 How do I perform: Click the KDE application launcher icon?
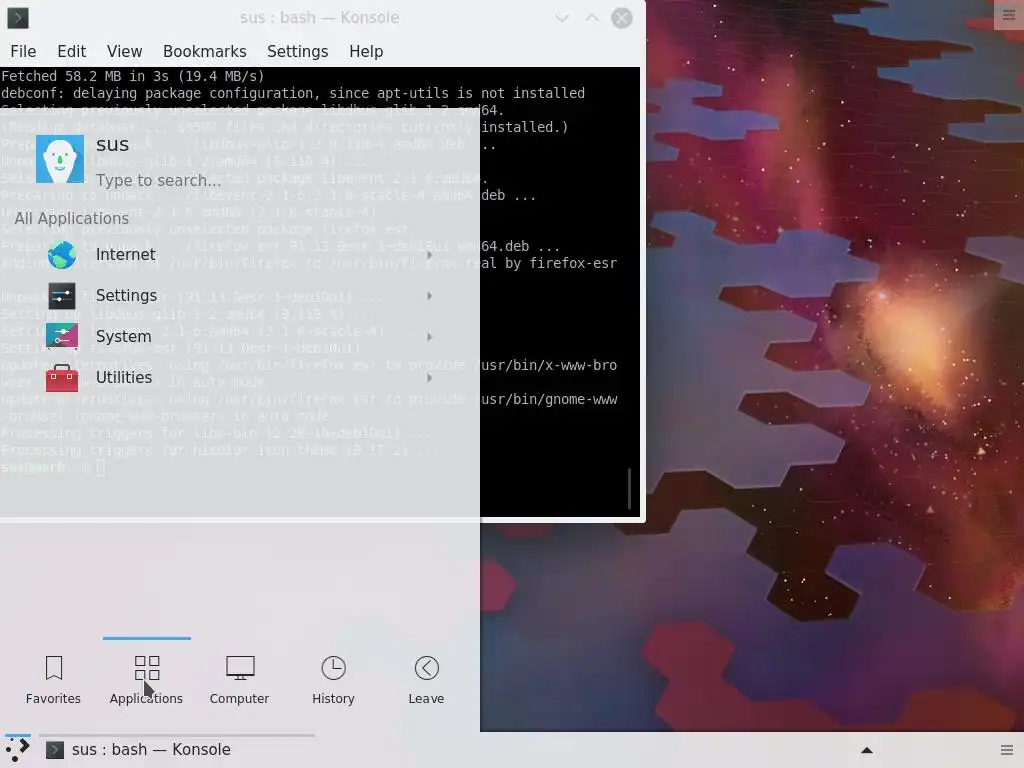(x=18, y=750)
